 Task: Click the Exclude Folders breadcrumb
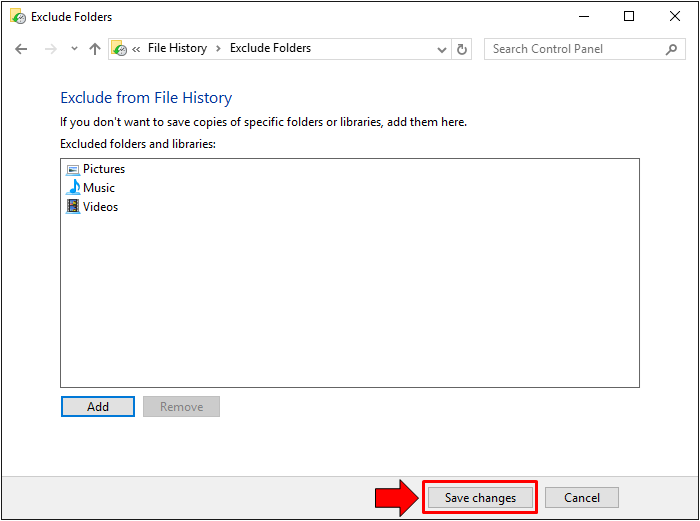(x=270, y=48)
